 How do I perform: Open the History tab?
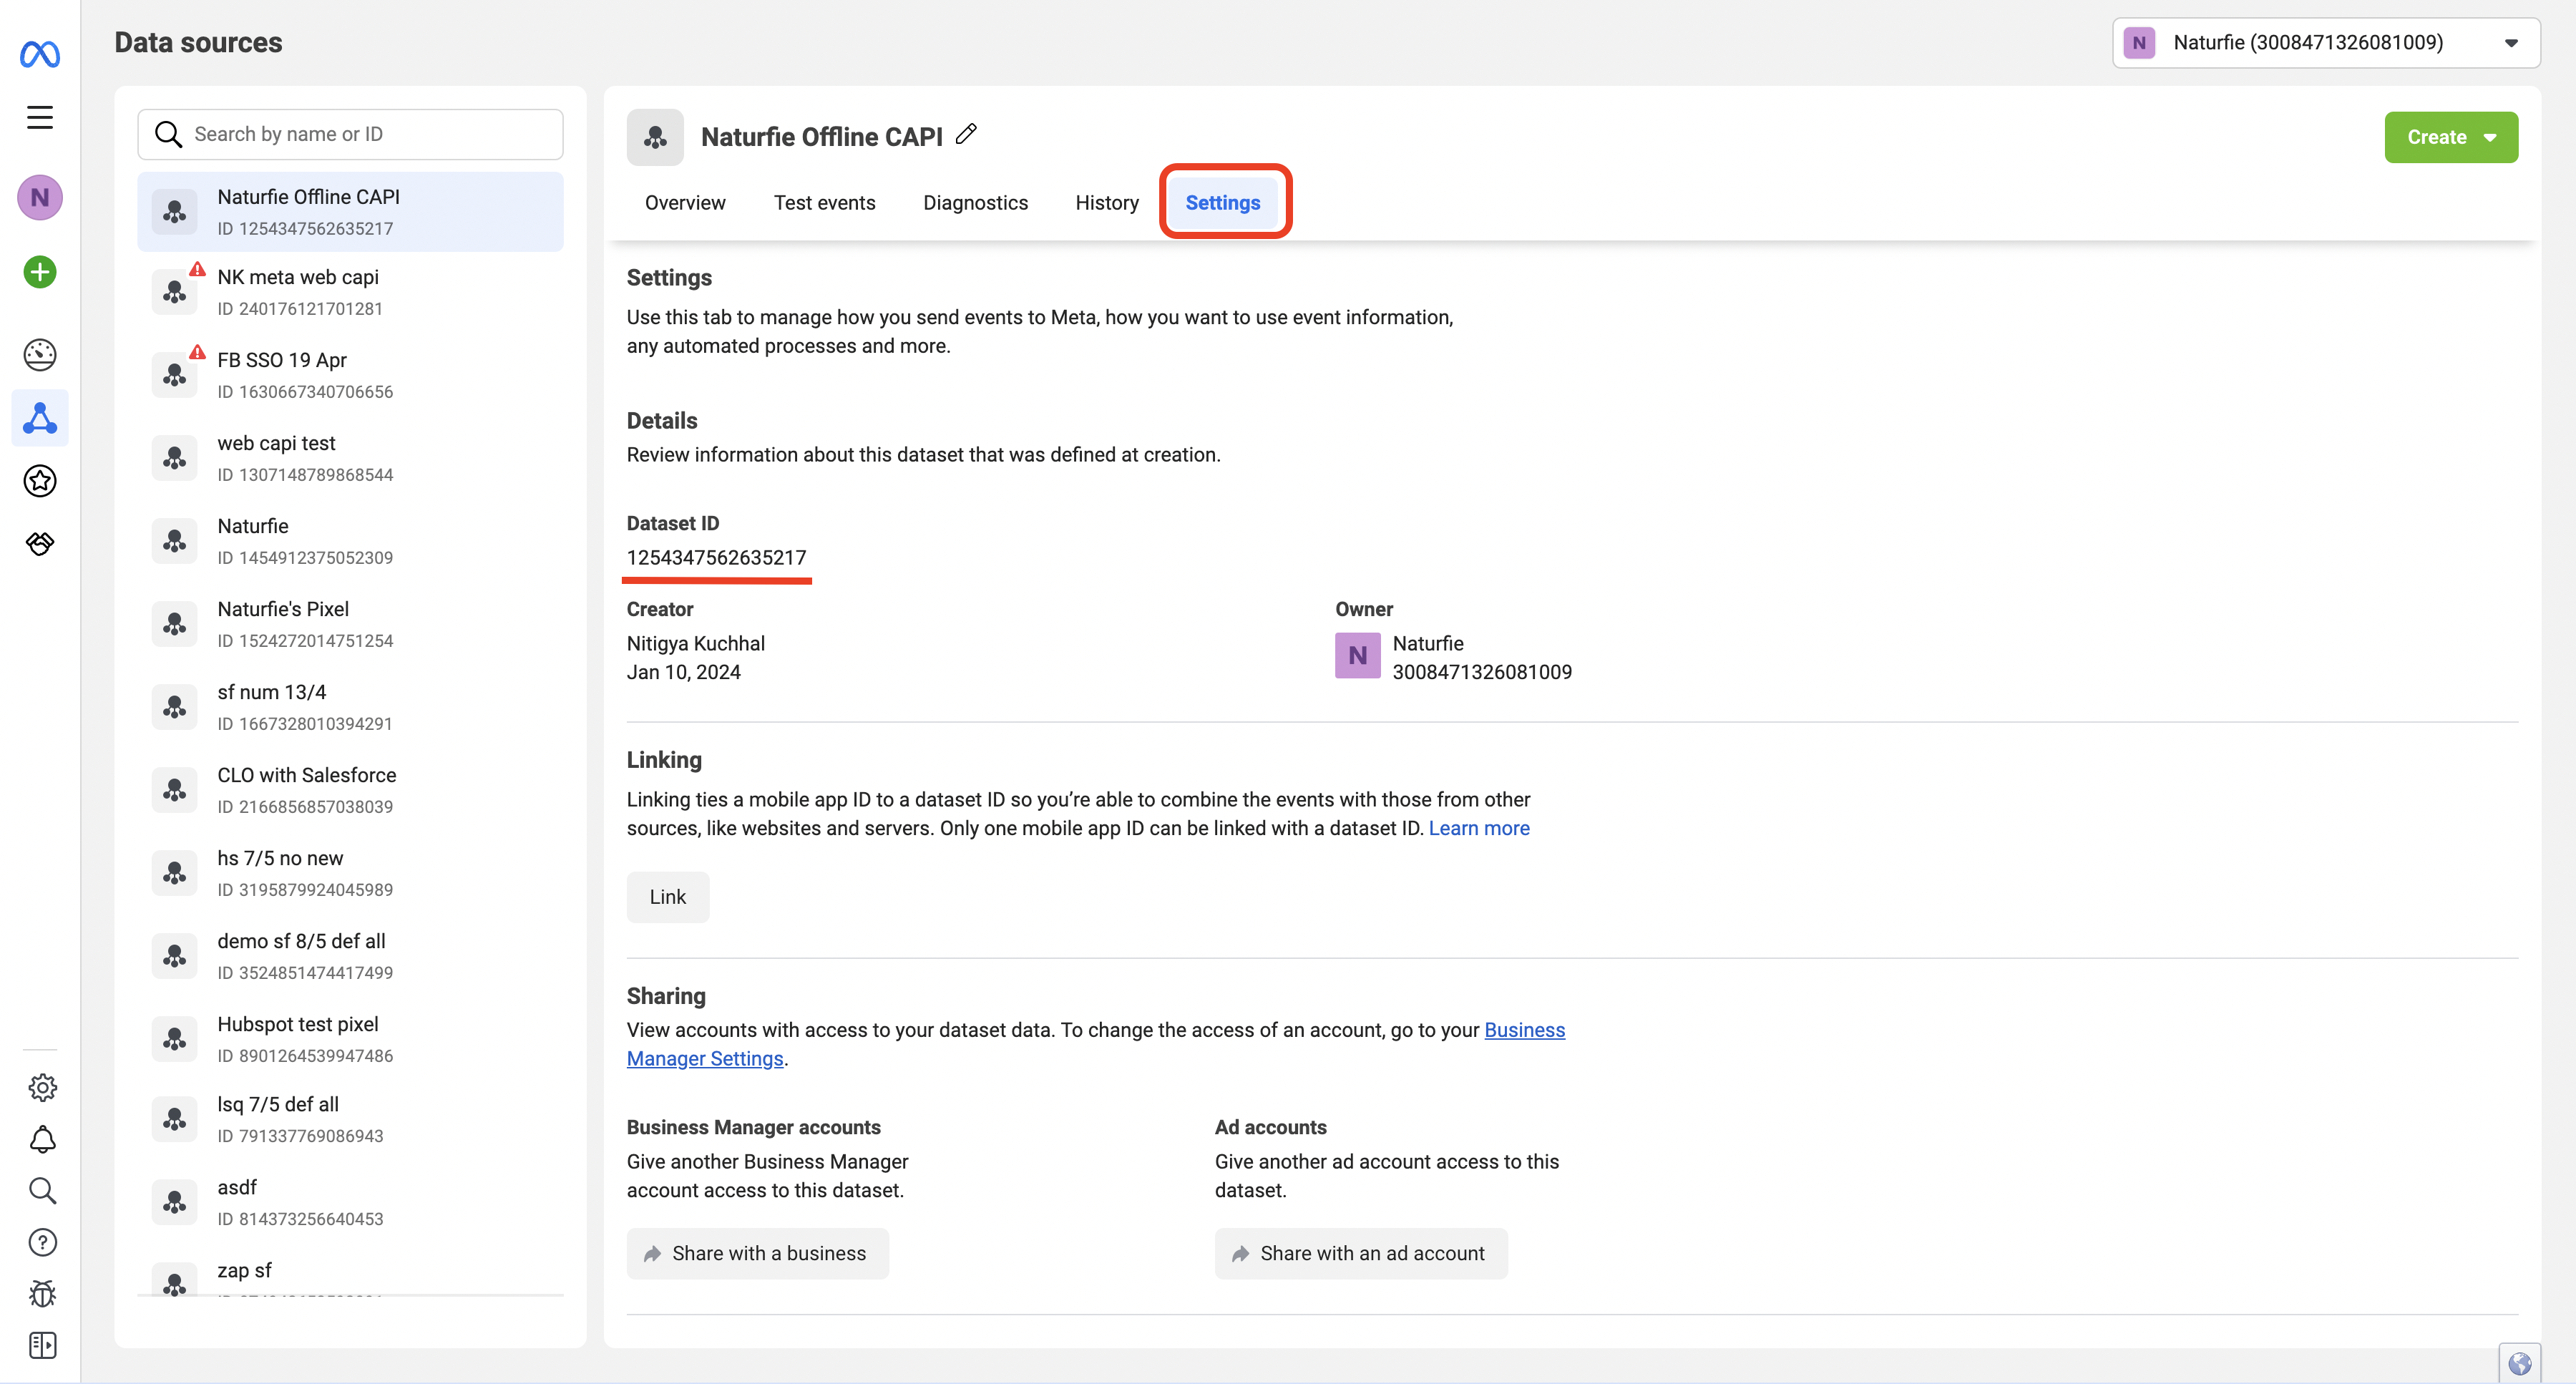click(x=1107, y=203)
